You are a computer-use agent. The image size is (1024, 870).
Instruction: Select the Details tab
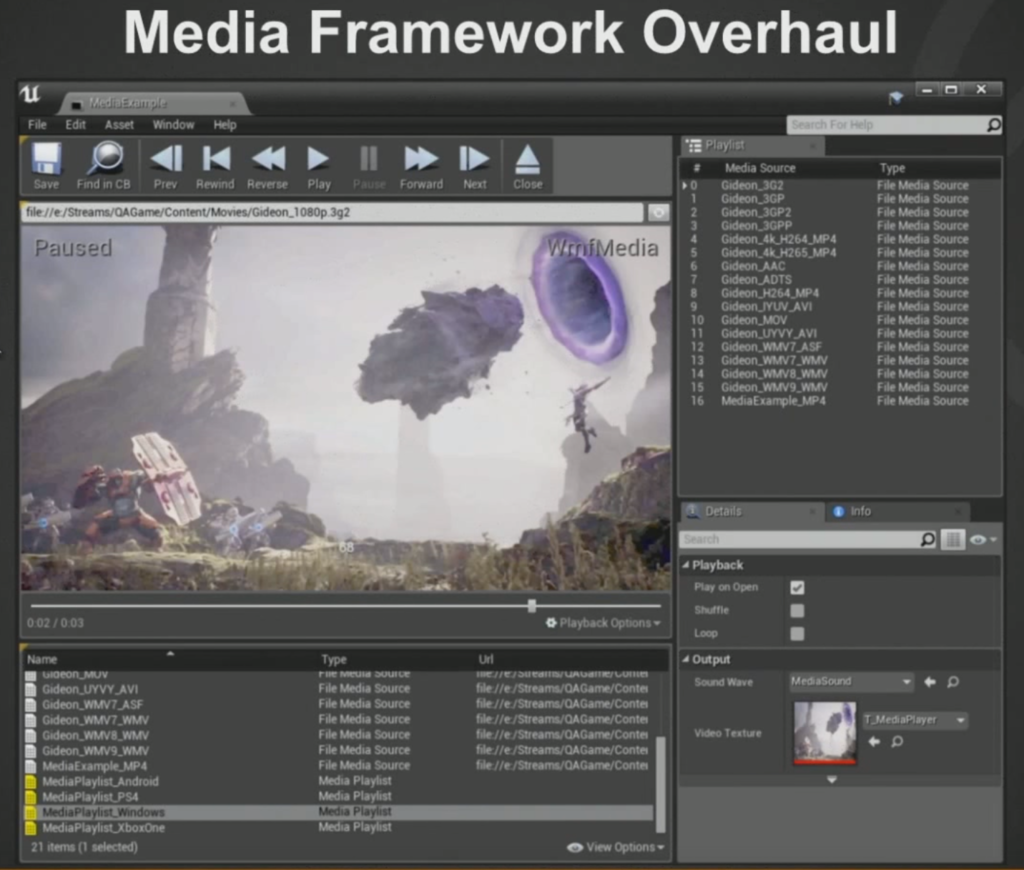pos(751,511)
